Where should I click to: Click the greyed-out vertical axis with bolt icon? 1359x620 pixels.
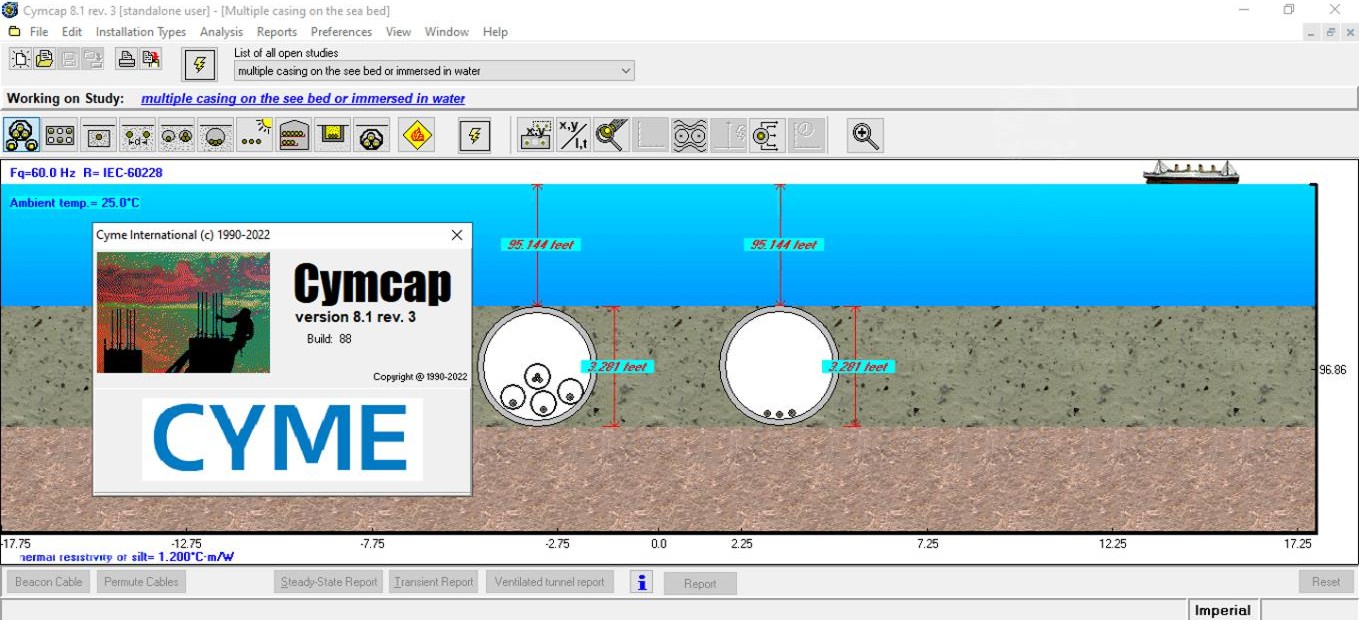[728, 135]
